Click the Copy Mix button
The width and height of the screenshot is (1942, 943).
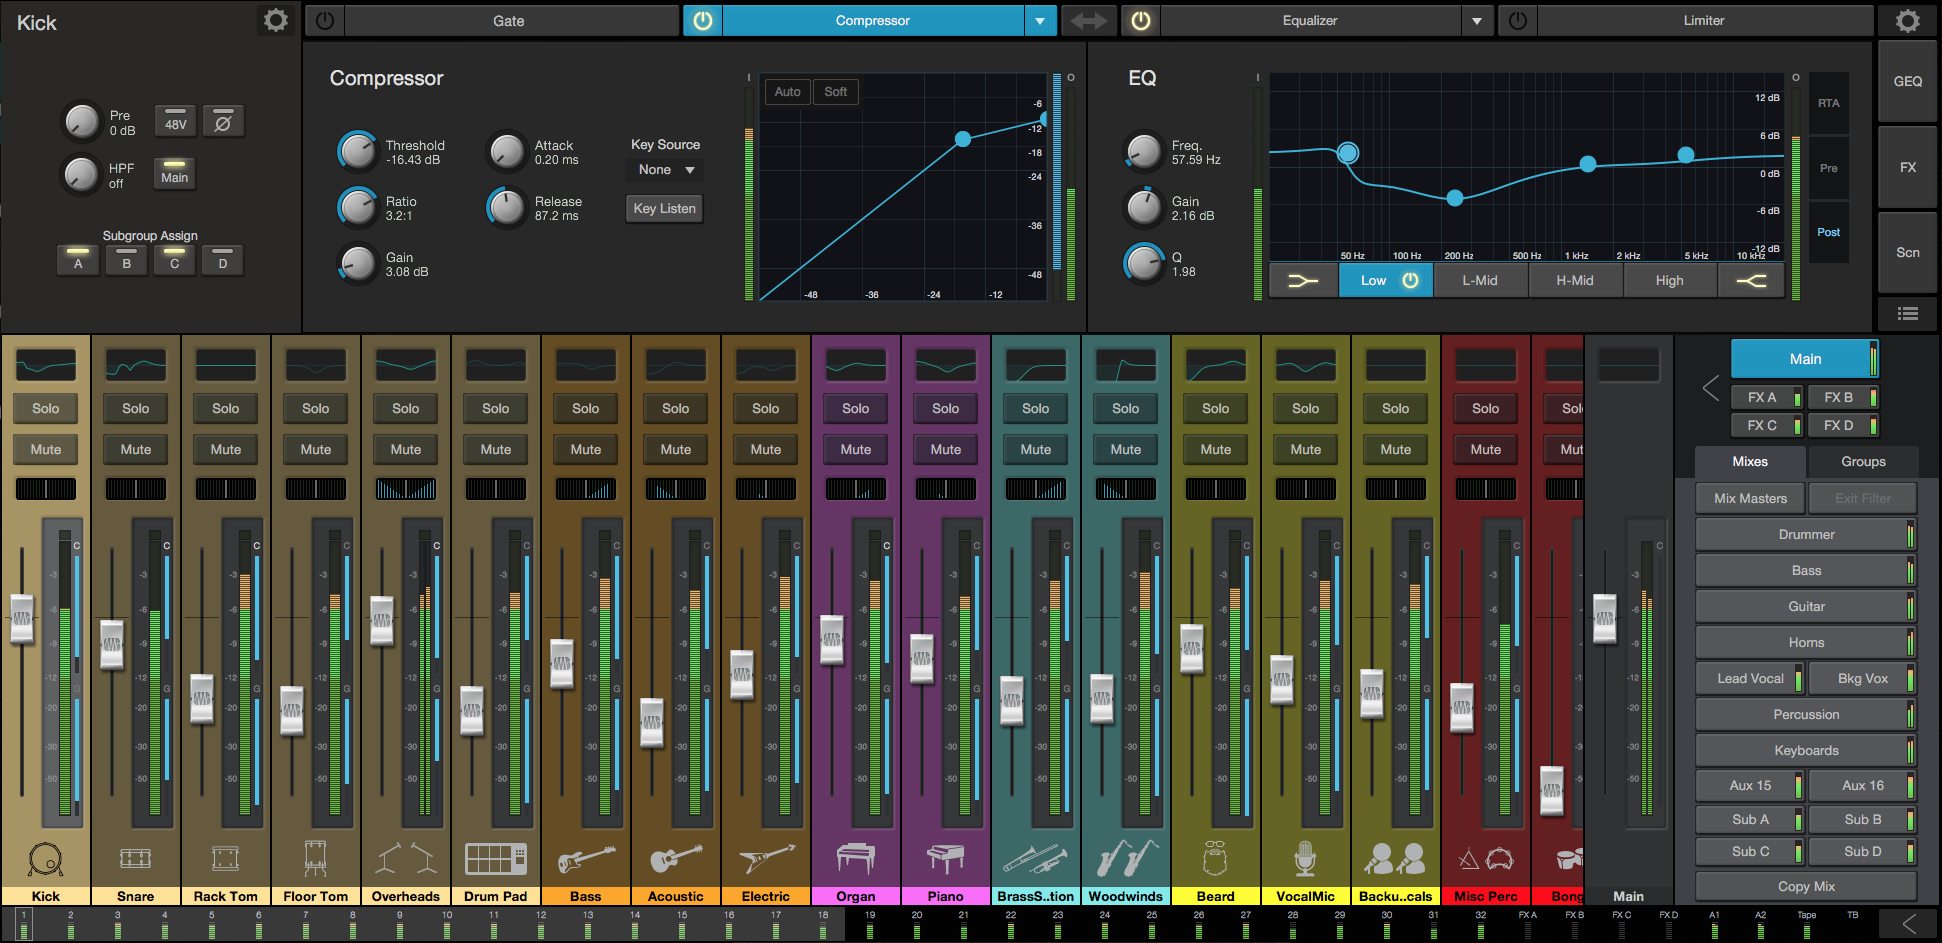(1806, 887)
